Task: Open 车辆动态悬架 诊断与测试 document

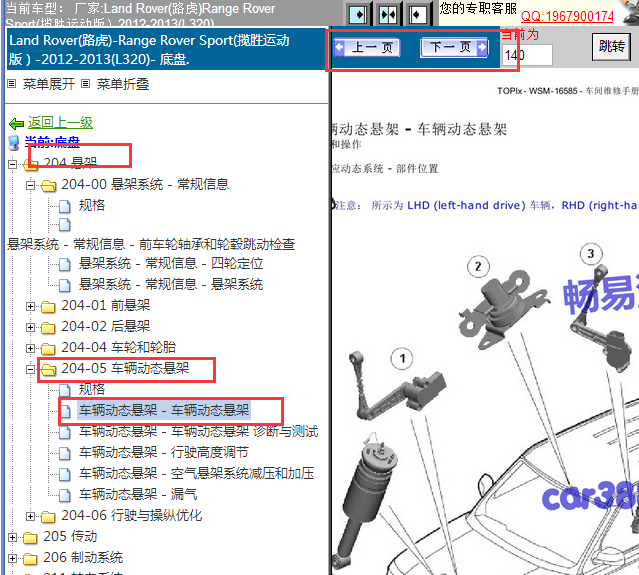Action: tap(198, 431)
